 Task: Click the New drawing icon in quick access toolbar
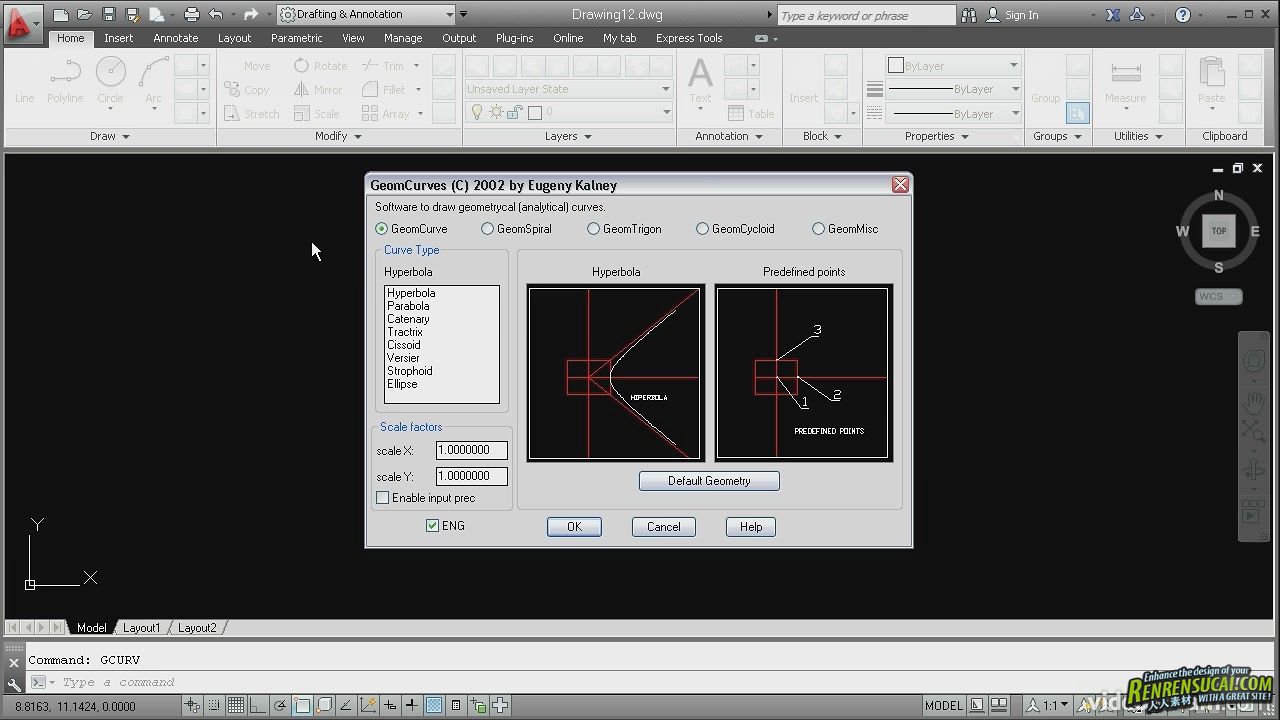click(61, 15)
